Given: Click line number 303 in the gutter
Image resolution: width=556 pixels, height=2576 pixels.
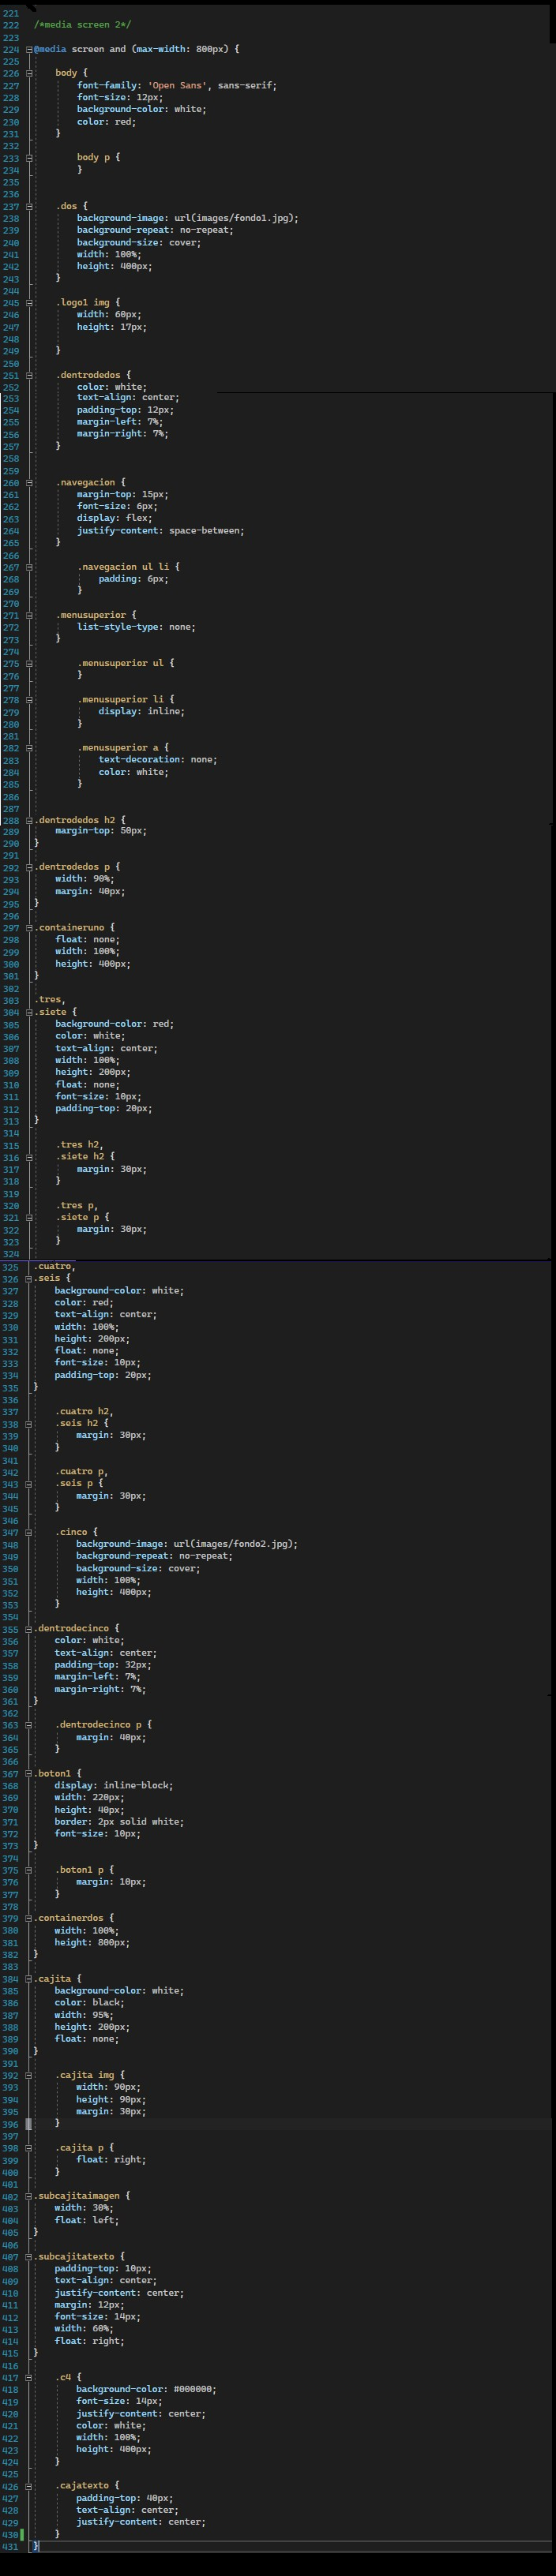Looking at the screenshot, I should [x=11, y=1000].
